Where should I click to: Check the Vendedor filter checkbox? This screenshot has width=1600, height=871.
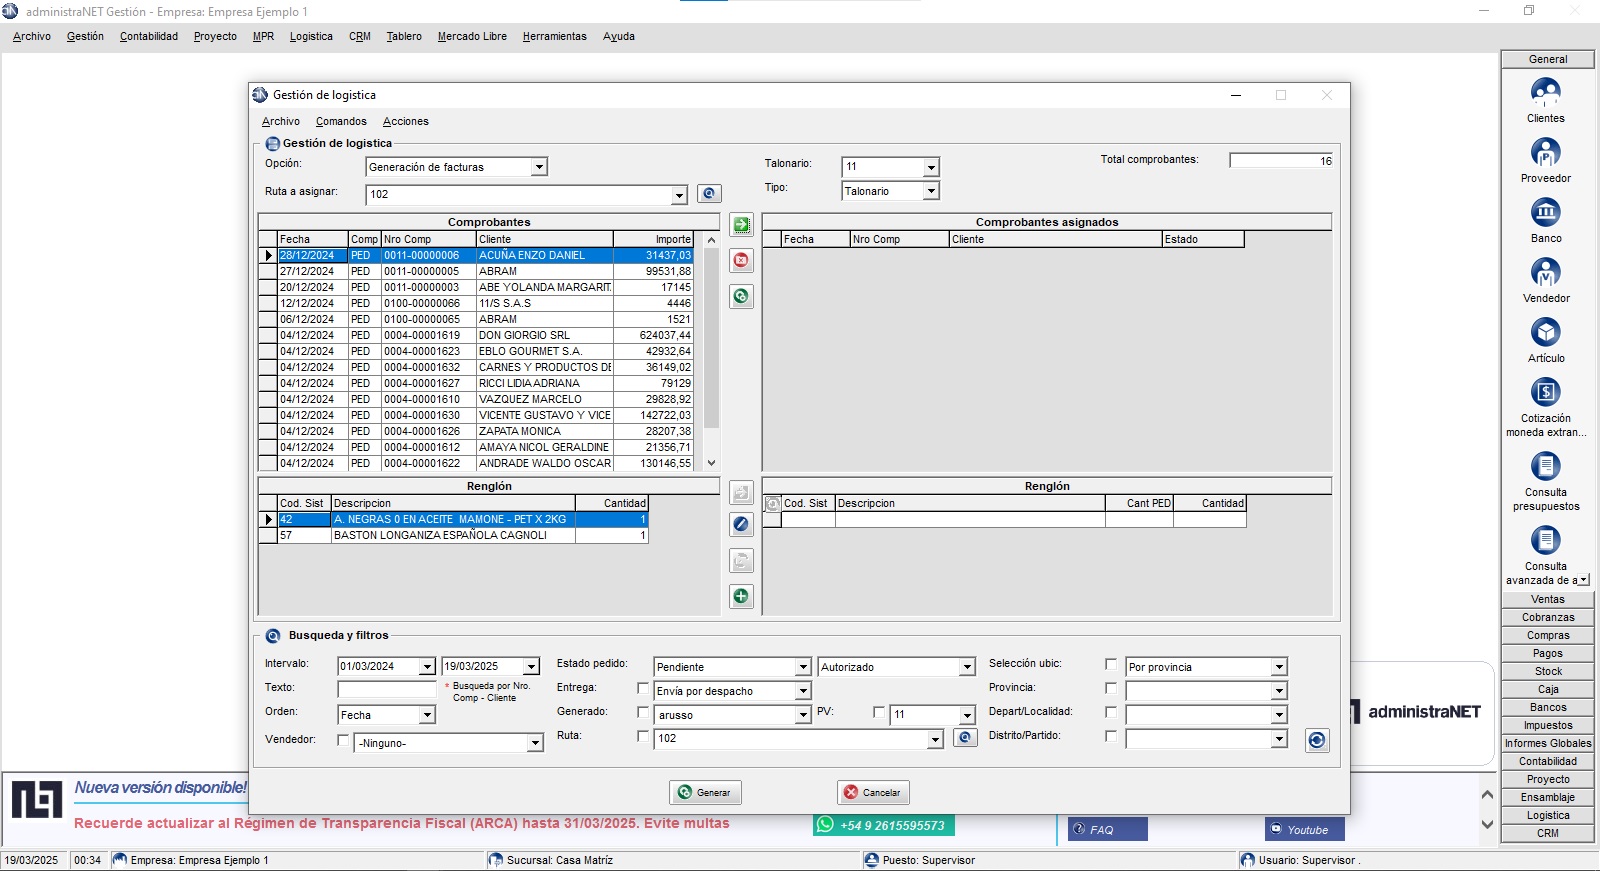click(x=343, y=740)
